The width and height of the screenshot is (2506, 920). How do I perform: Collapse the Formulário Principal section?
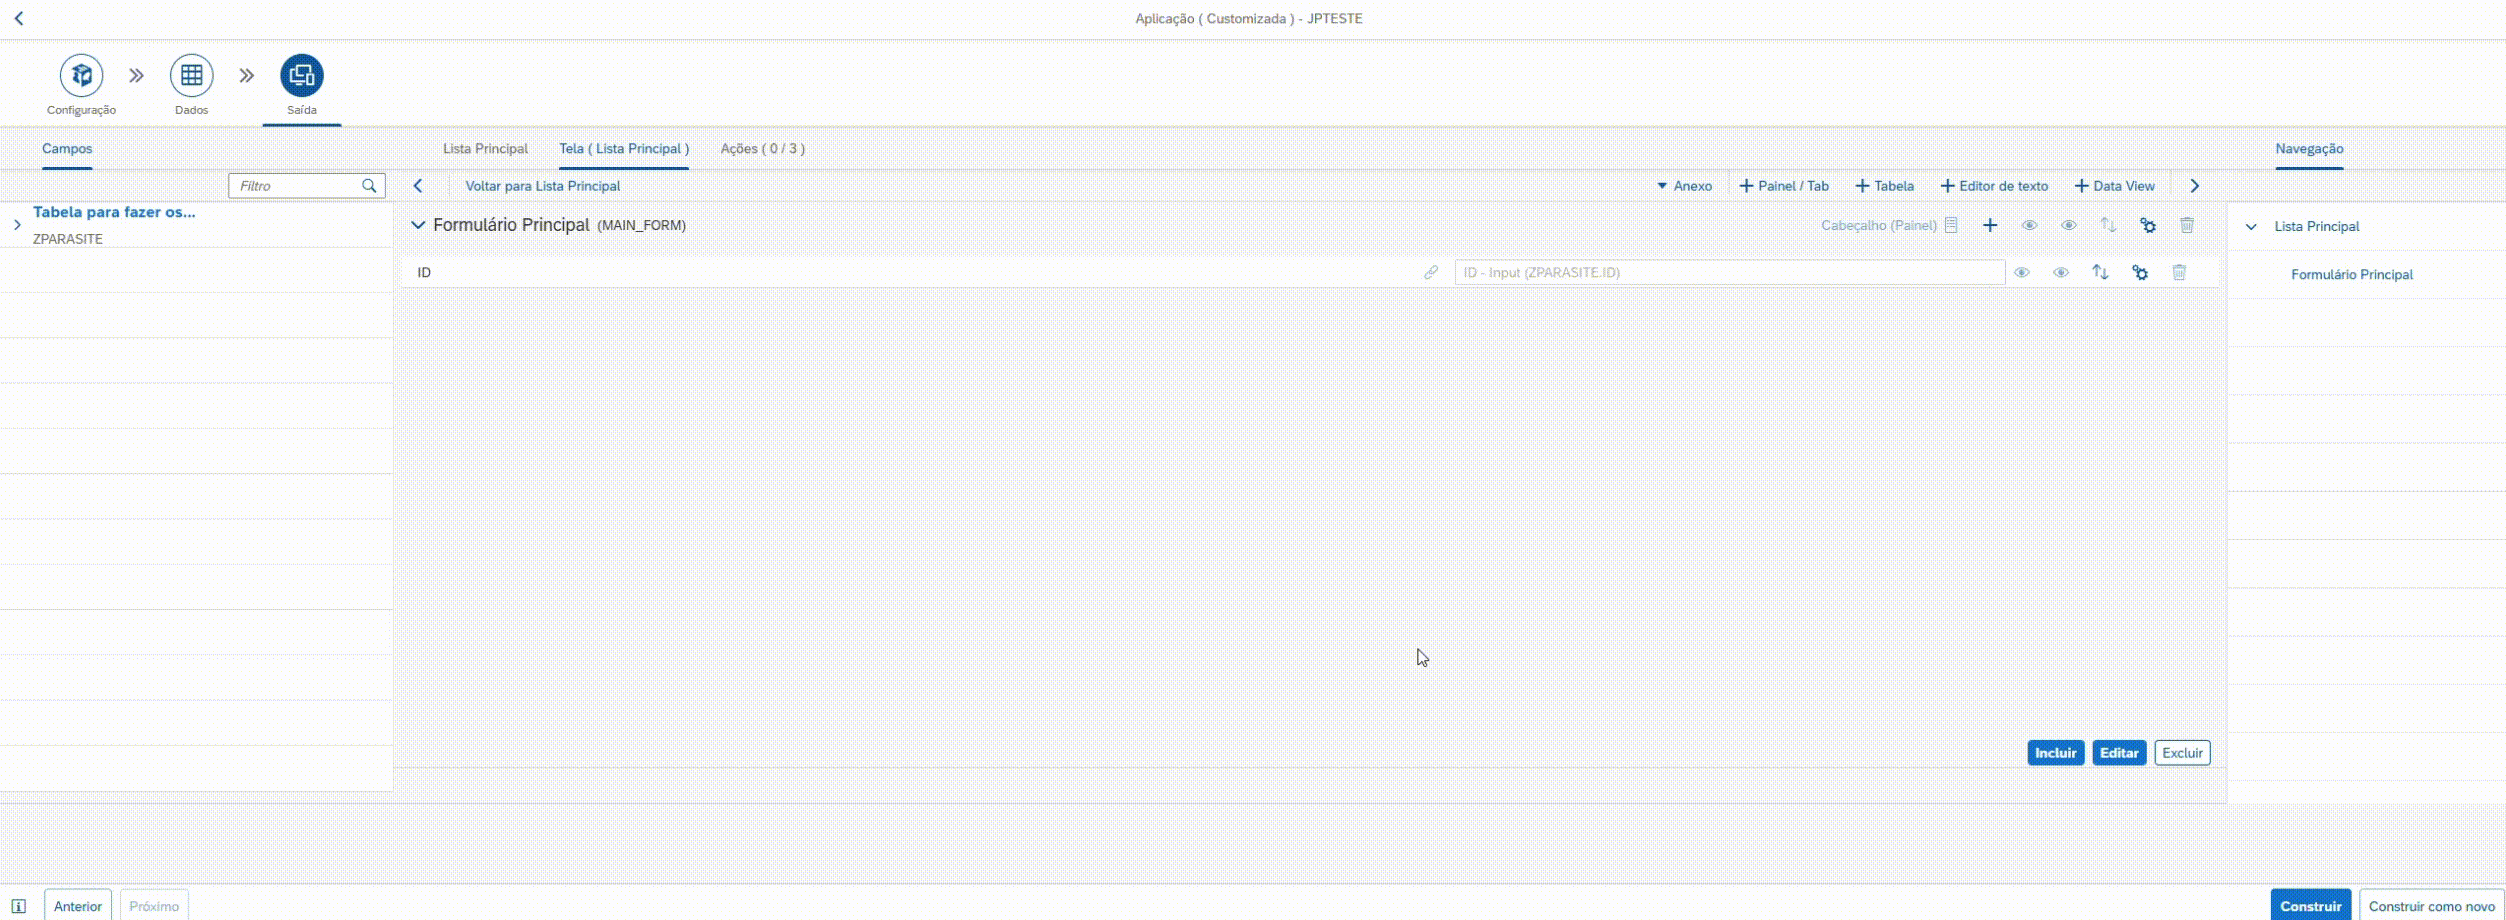(x=418, y=226)
